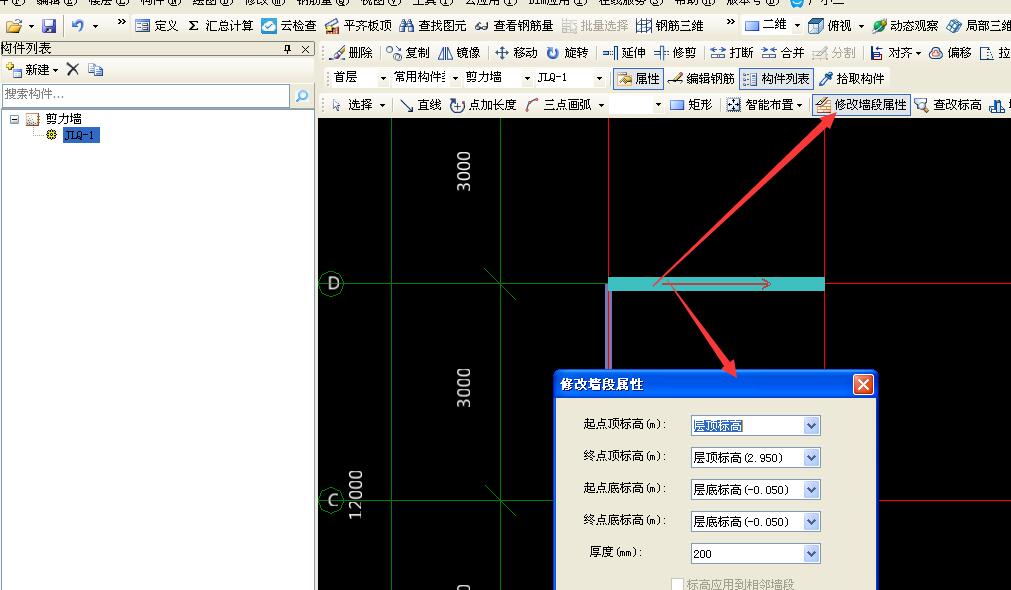This screenshot has width=1011, height=590.
Task: Click axis bubble D on the grid
Action: tap(333, 283)
